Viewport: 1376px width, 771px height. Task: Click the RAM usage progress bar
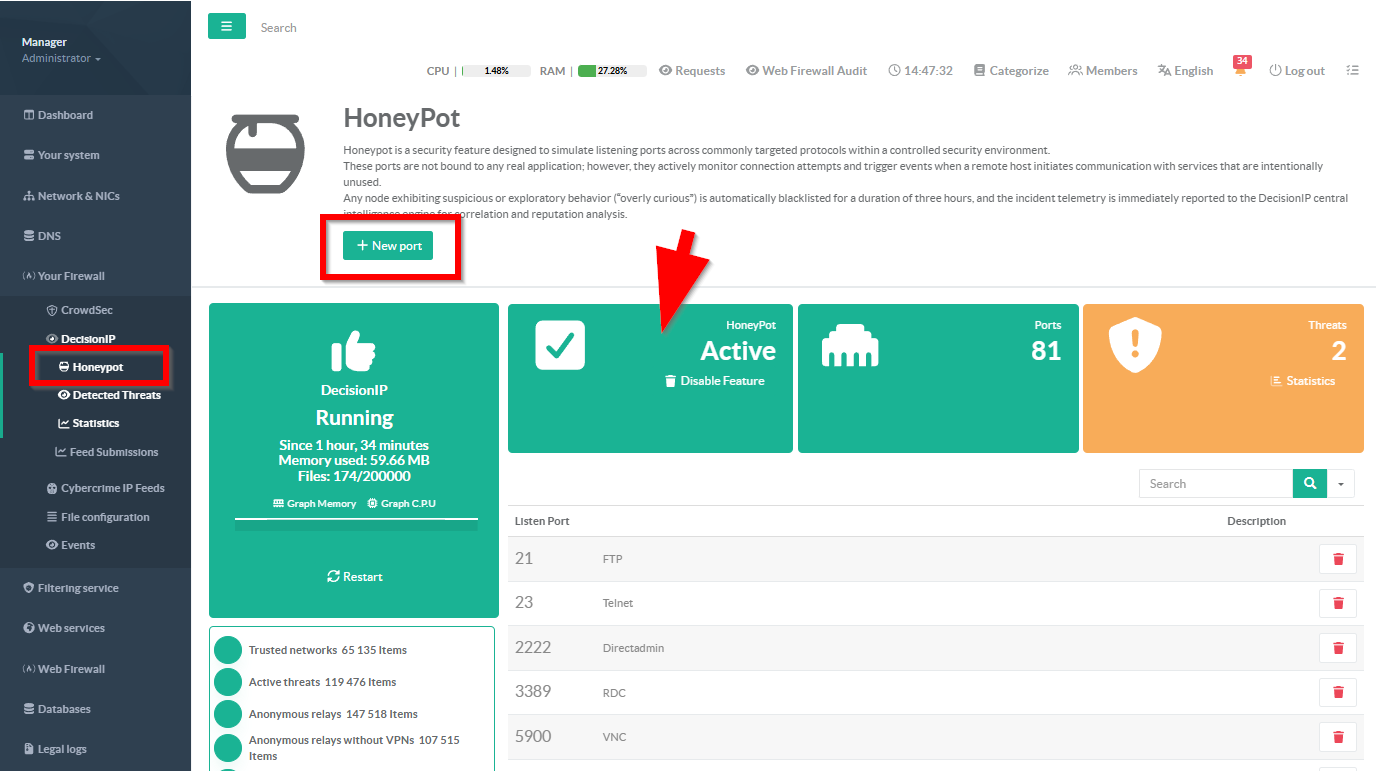611,71
